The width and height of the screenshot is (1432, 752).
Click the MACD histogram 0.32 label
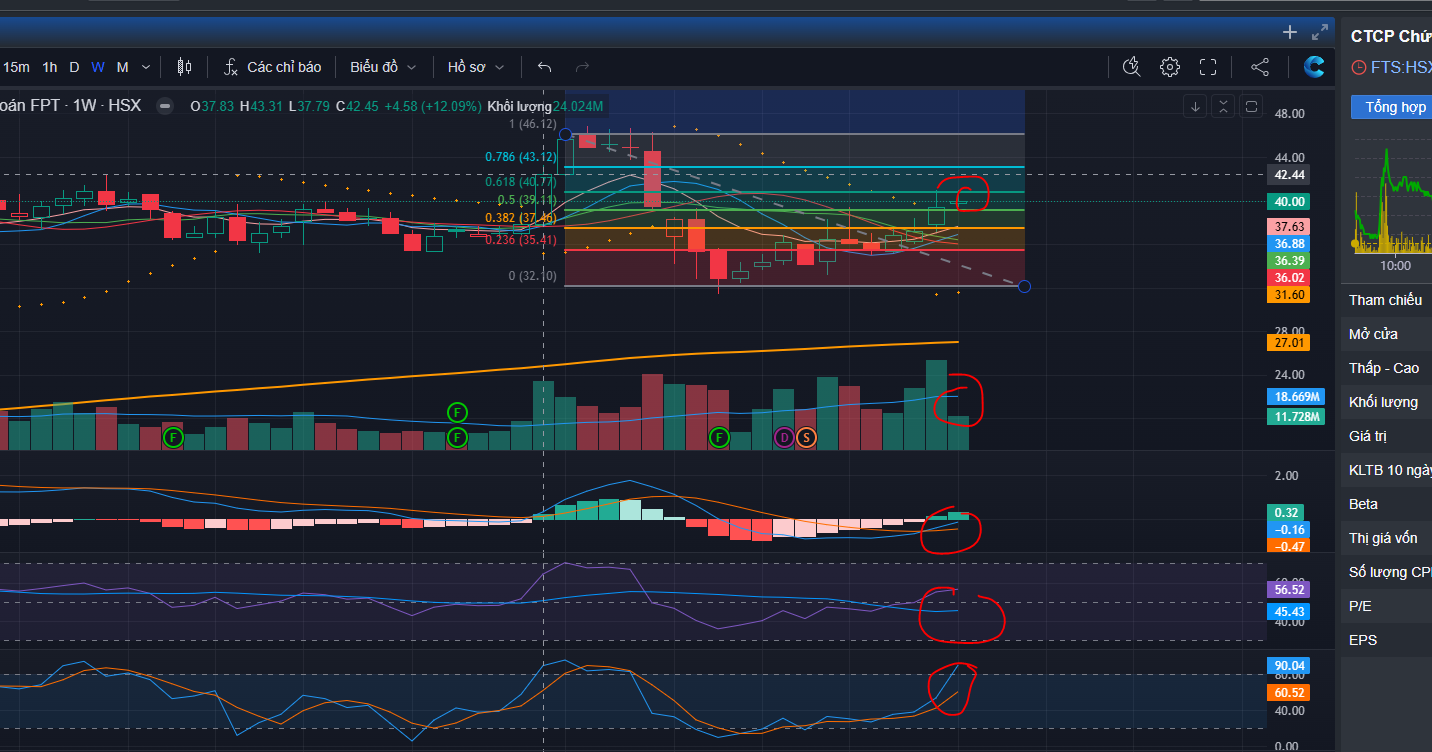coord(1287,512)
